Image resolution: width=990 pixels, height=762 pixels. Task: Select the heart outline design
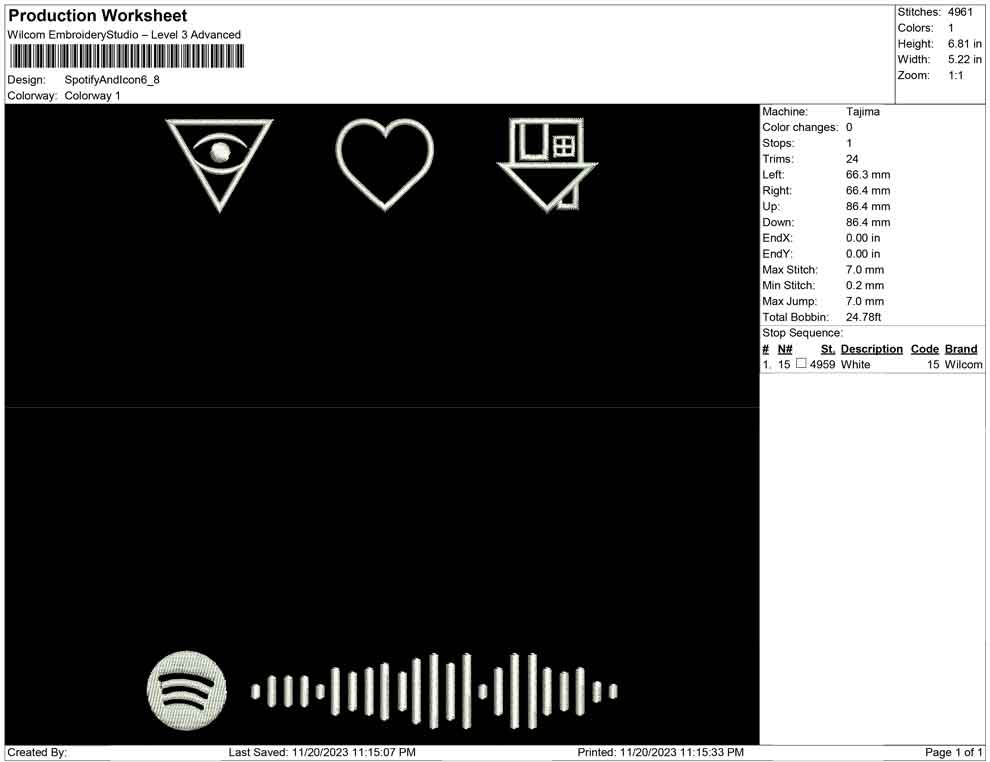pyautogui.click(x=385, y=165)
